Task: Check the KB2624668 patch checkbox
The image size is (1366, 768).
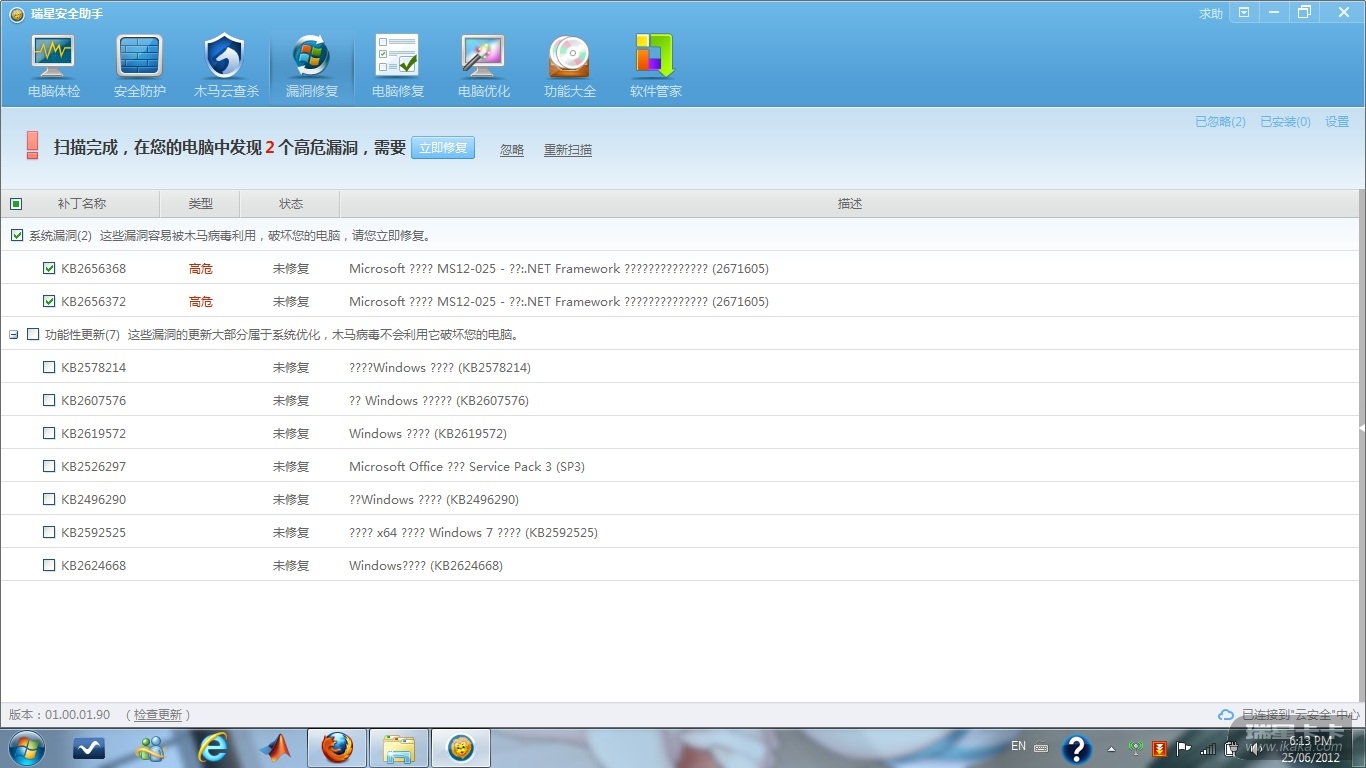Action: point(49,565)
